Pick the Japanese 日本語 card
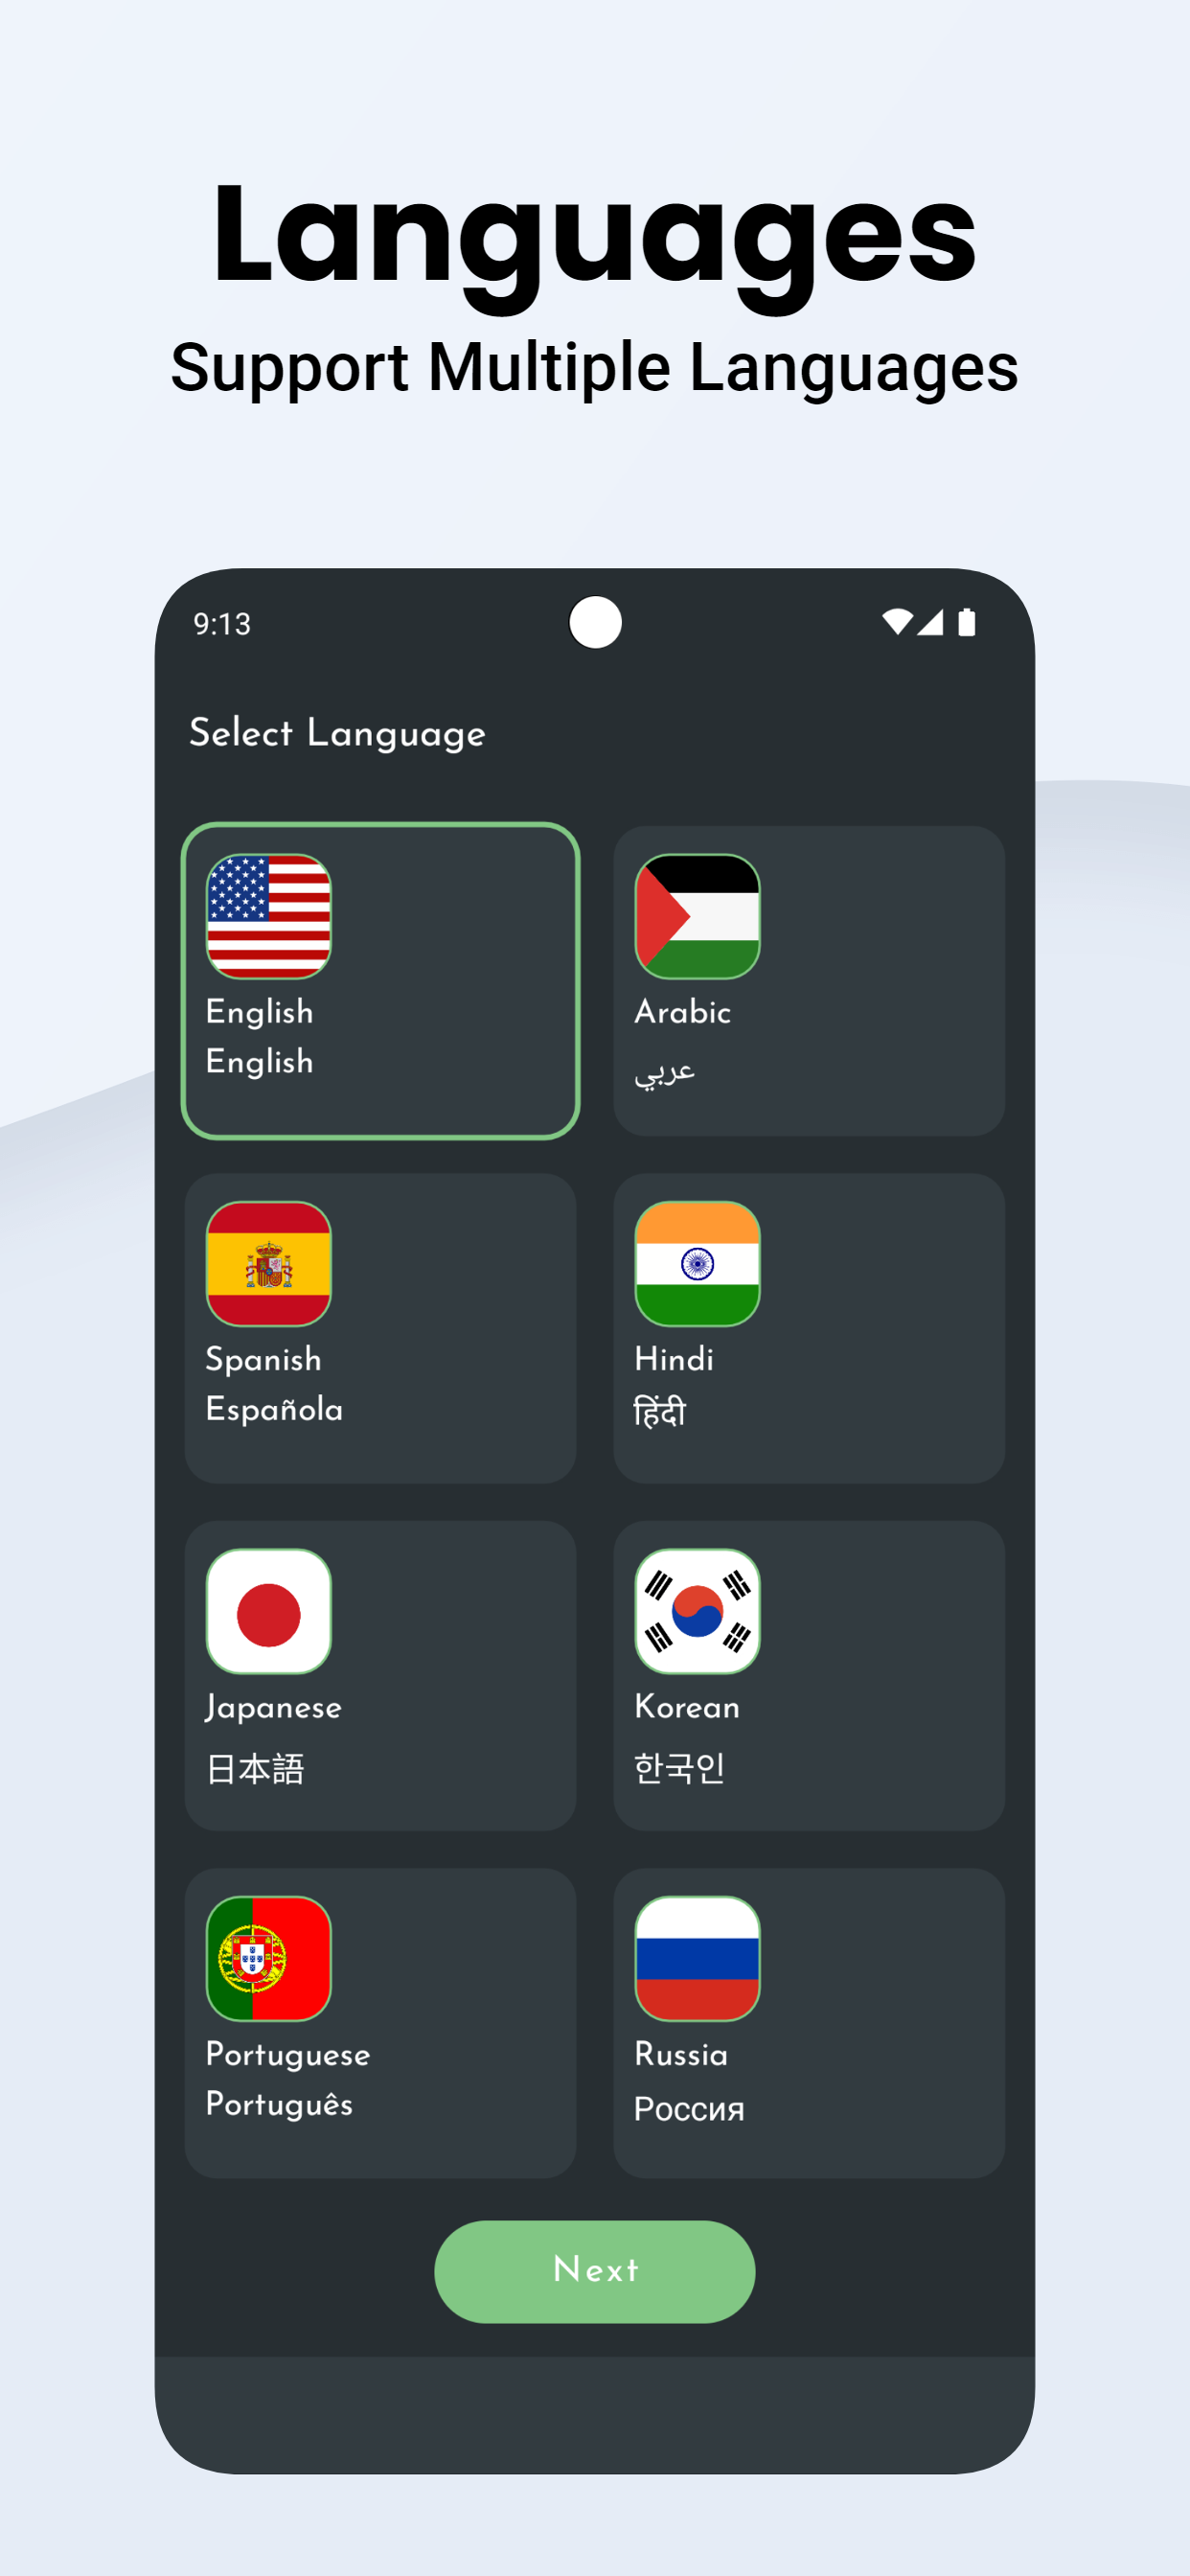Viewport: 1190px width, 2576px height. (380, 1676)
